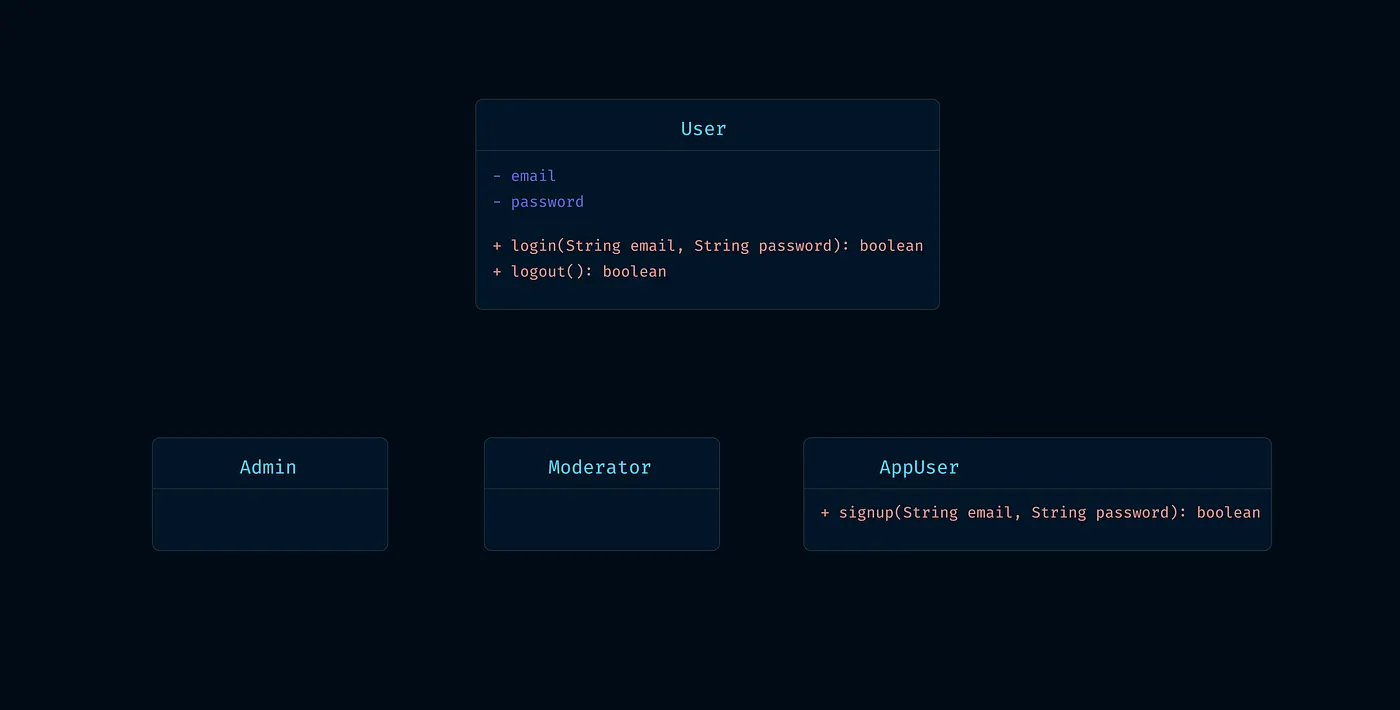The width and height of the screenshot is (1400, 710).
Task: Click the password attribute in User class
Action: tap(547, 201)
